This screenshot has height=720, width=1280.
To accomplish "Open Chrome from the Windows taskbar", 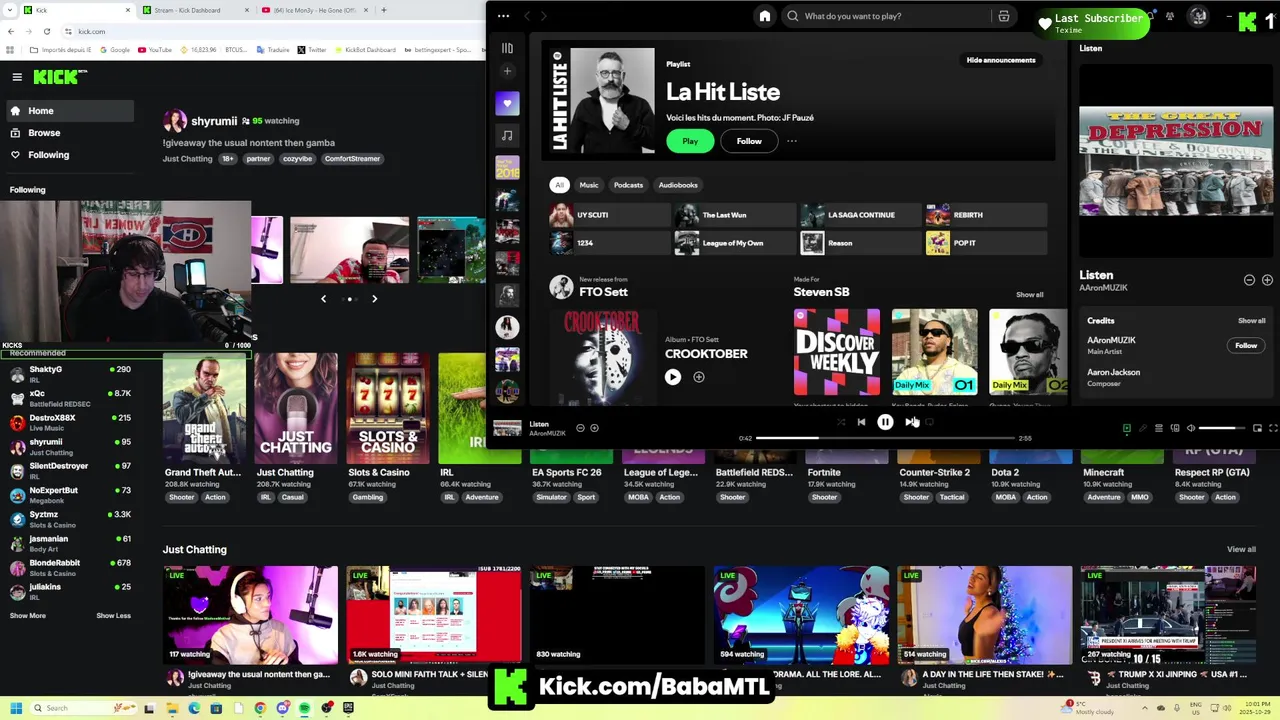I will pyautogui.click(x=259, y=708).
